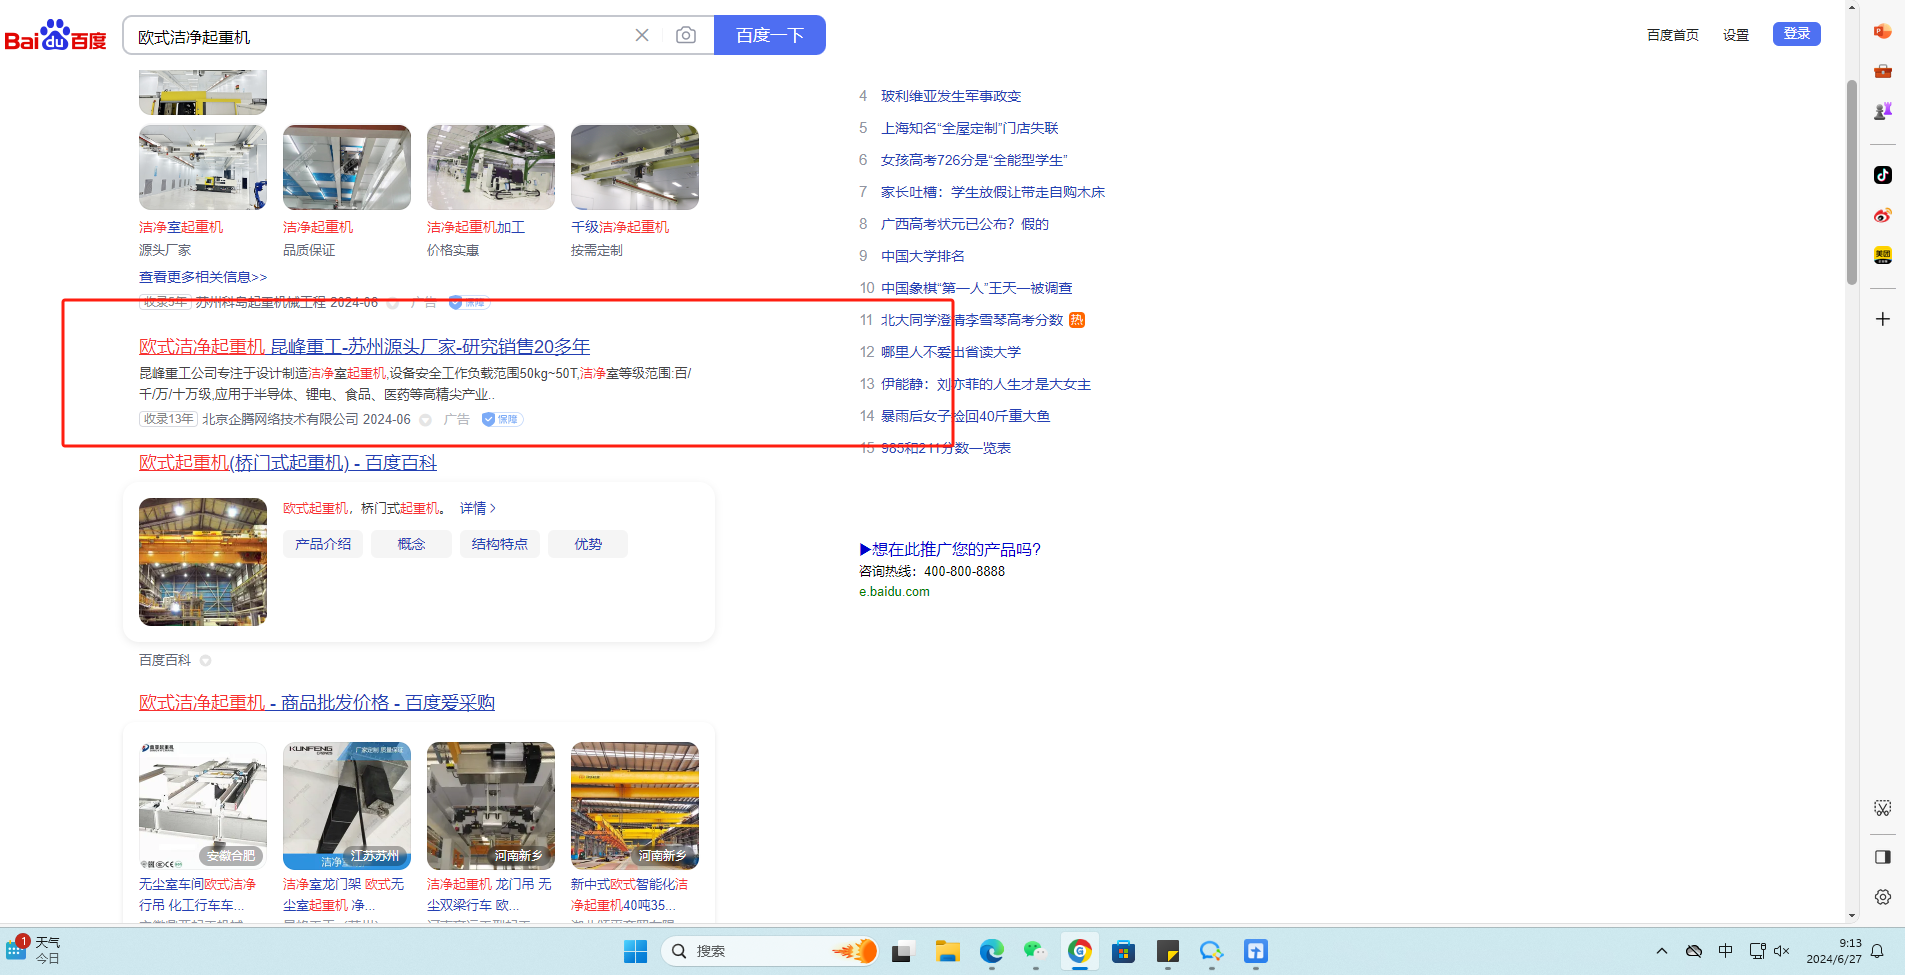
Task: Clear the search box with the X icon
Action: click(642, 35)
